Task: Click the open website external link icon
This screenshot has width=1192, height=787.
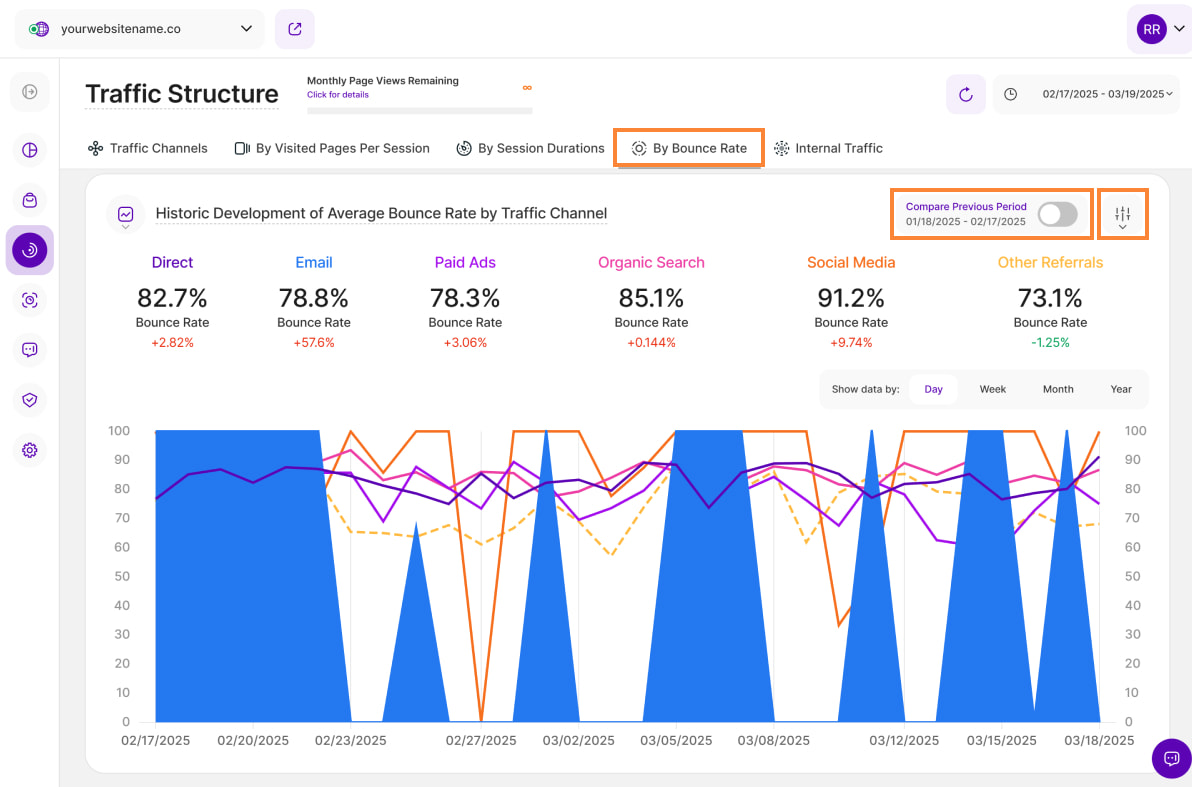Action: pyautogui.click(x=294, y=29)
